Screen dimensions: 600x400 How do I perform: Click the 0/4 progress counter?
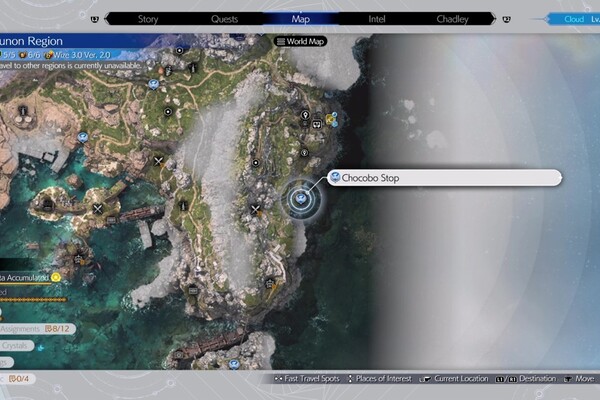18,379
